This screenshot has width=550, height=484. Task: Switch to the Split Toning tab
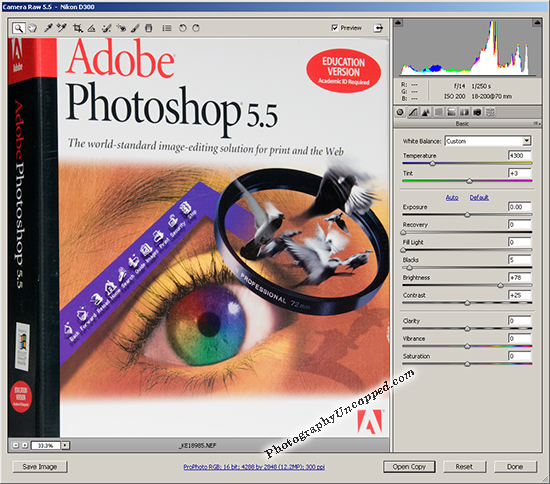(x=451, y=112)
